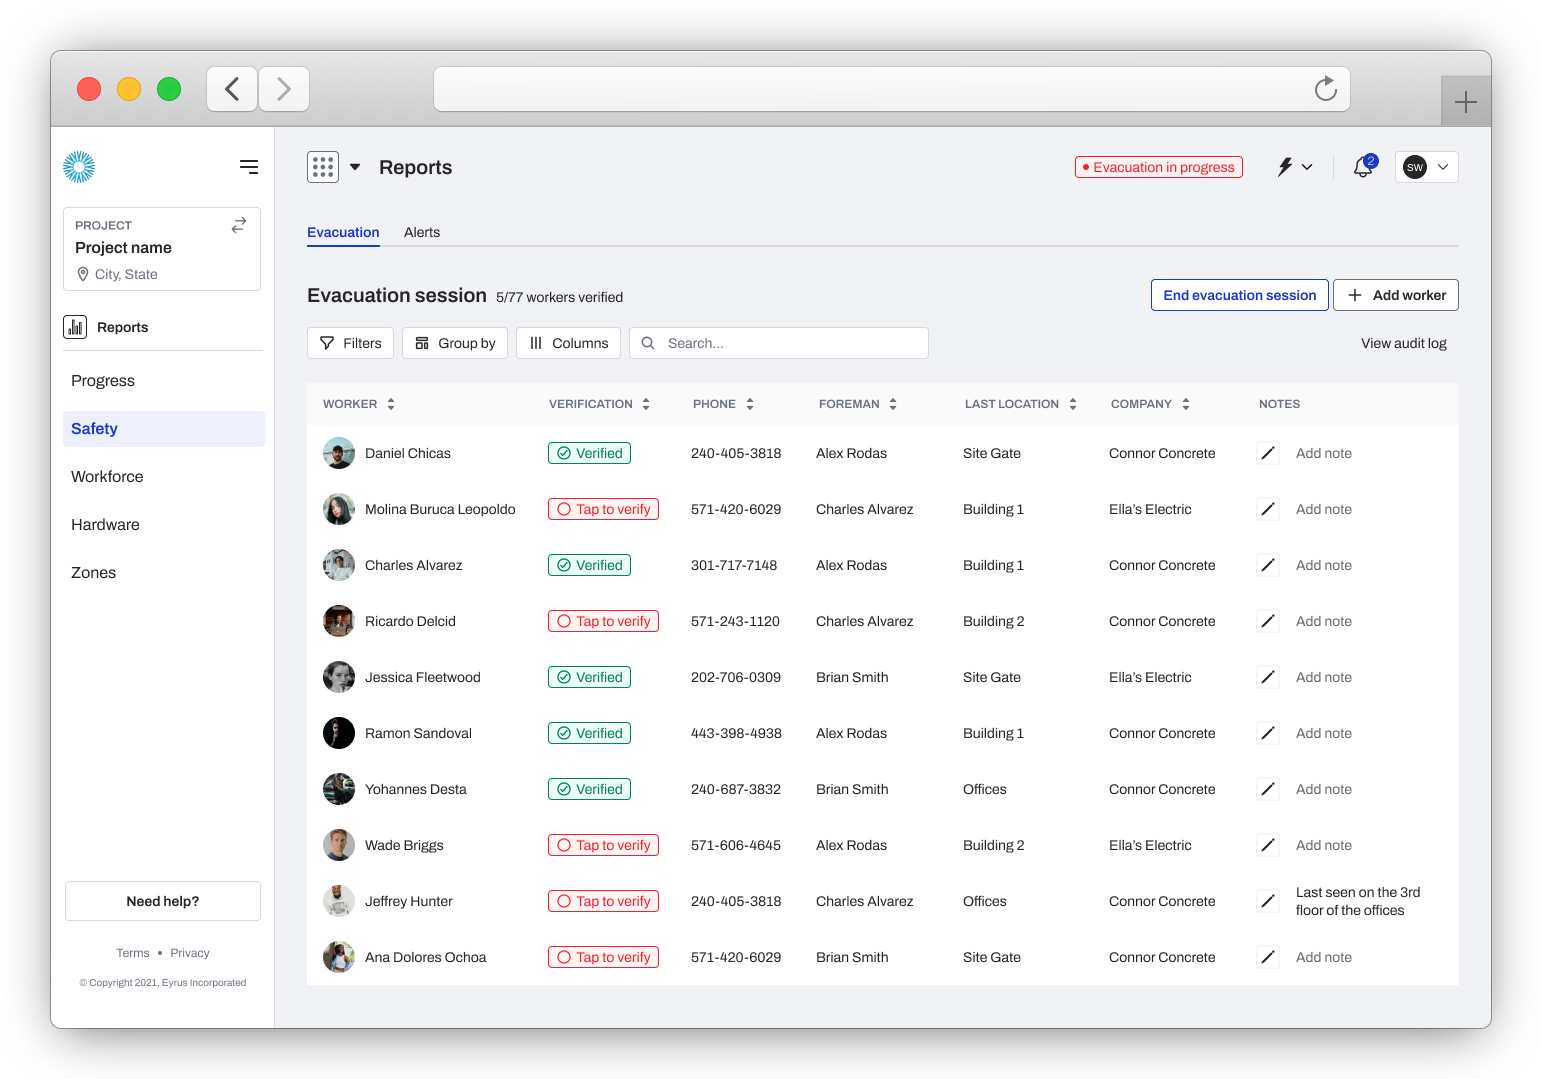
Task: Switch to the Alerts tab
Action: (x=422, y=232)
